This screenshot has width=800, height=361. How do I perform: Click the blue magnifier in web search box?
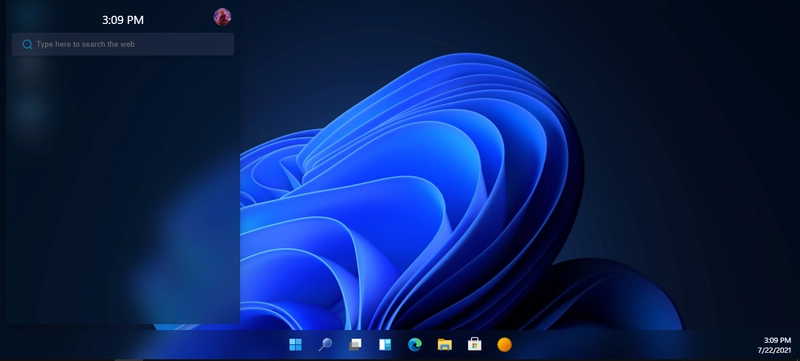[x=28, y=44]
